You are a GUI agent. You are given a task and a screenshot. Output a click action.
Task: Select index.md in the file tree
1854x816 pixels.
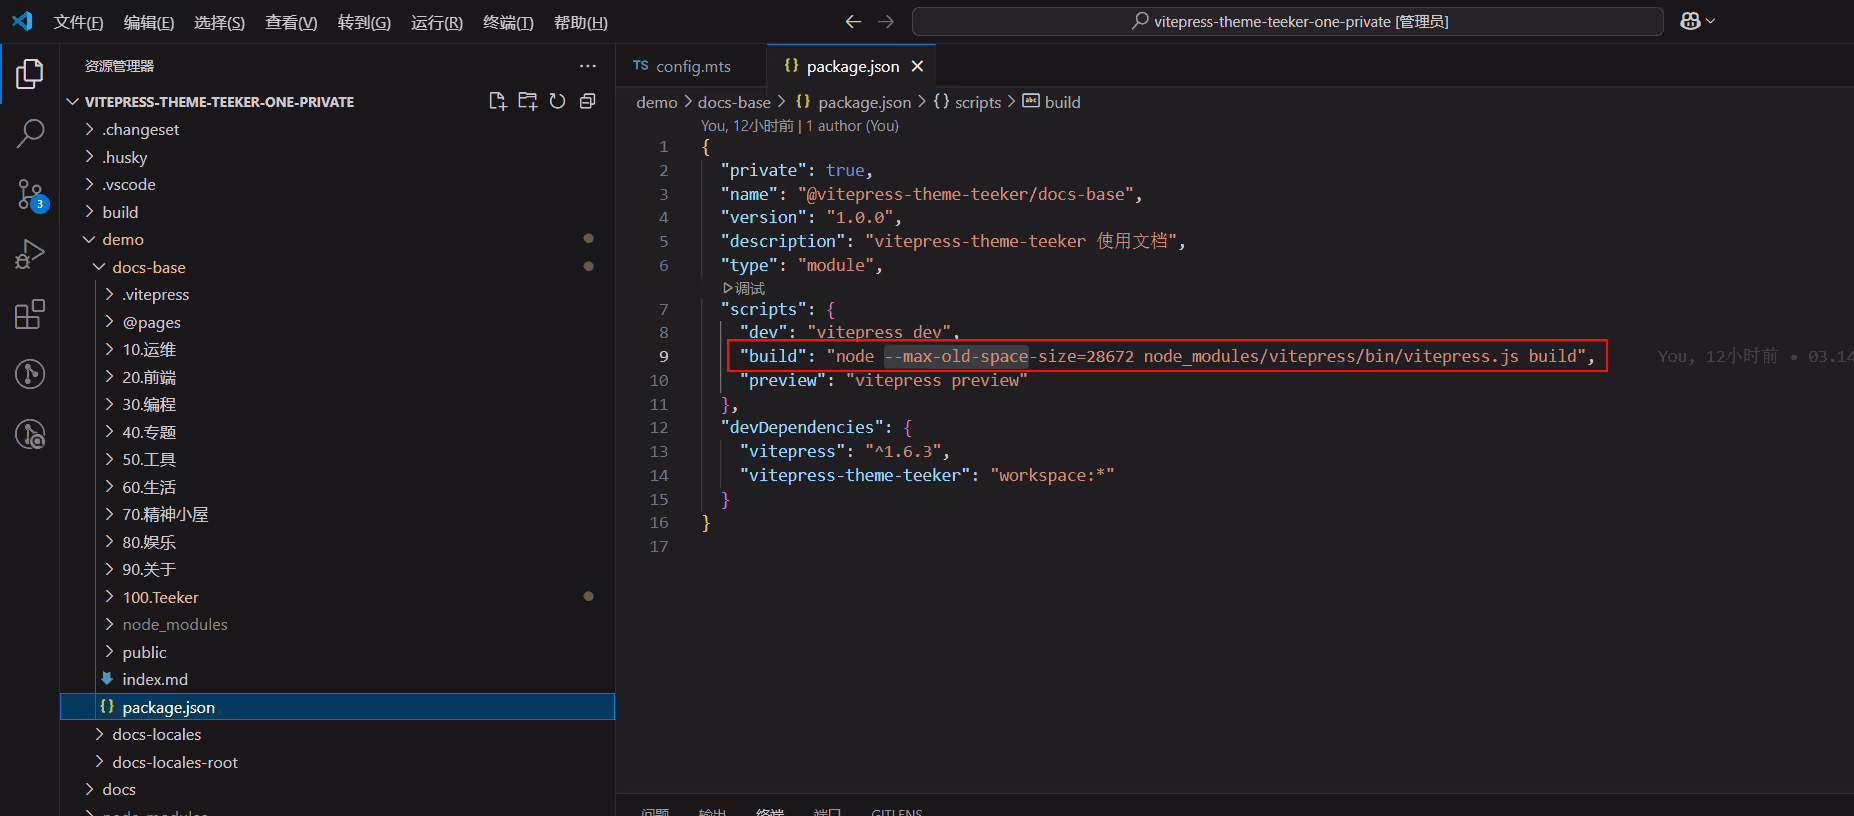coord(155,679)
